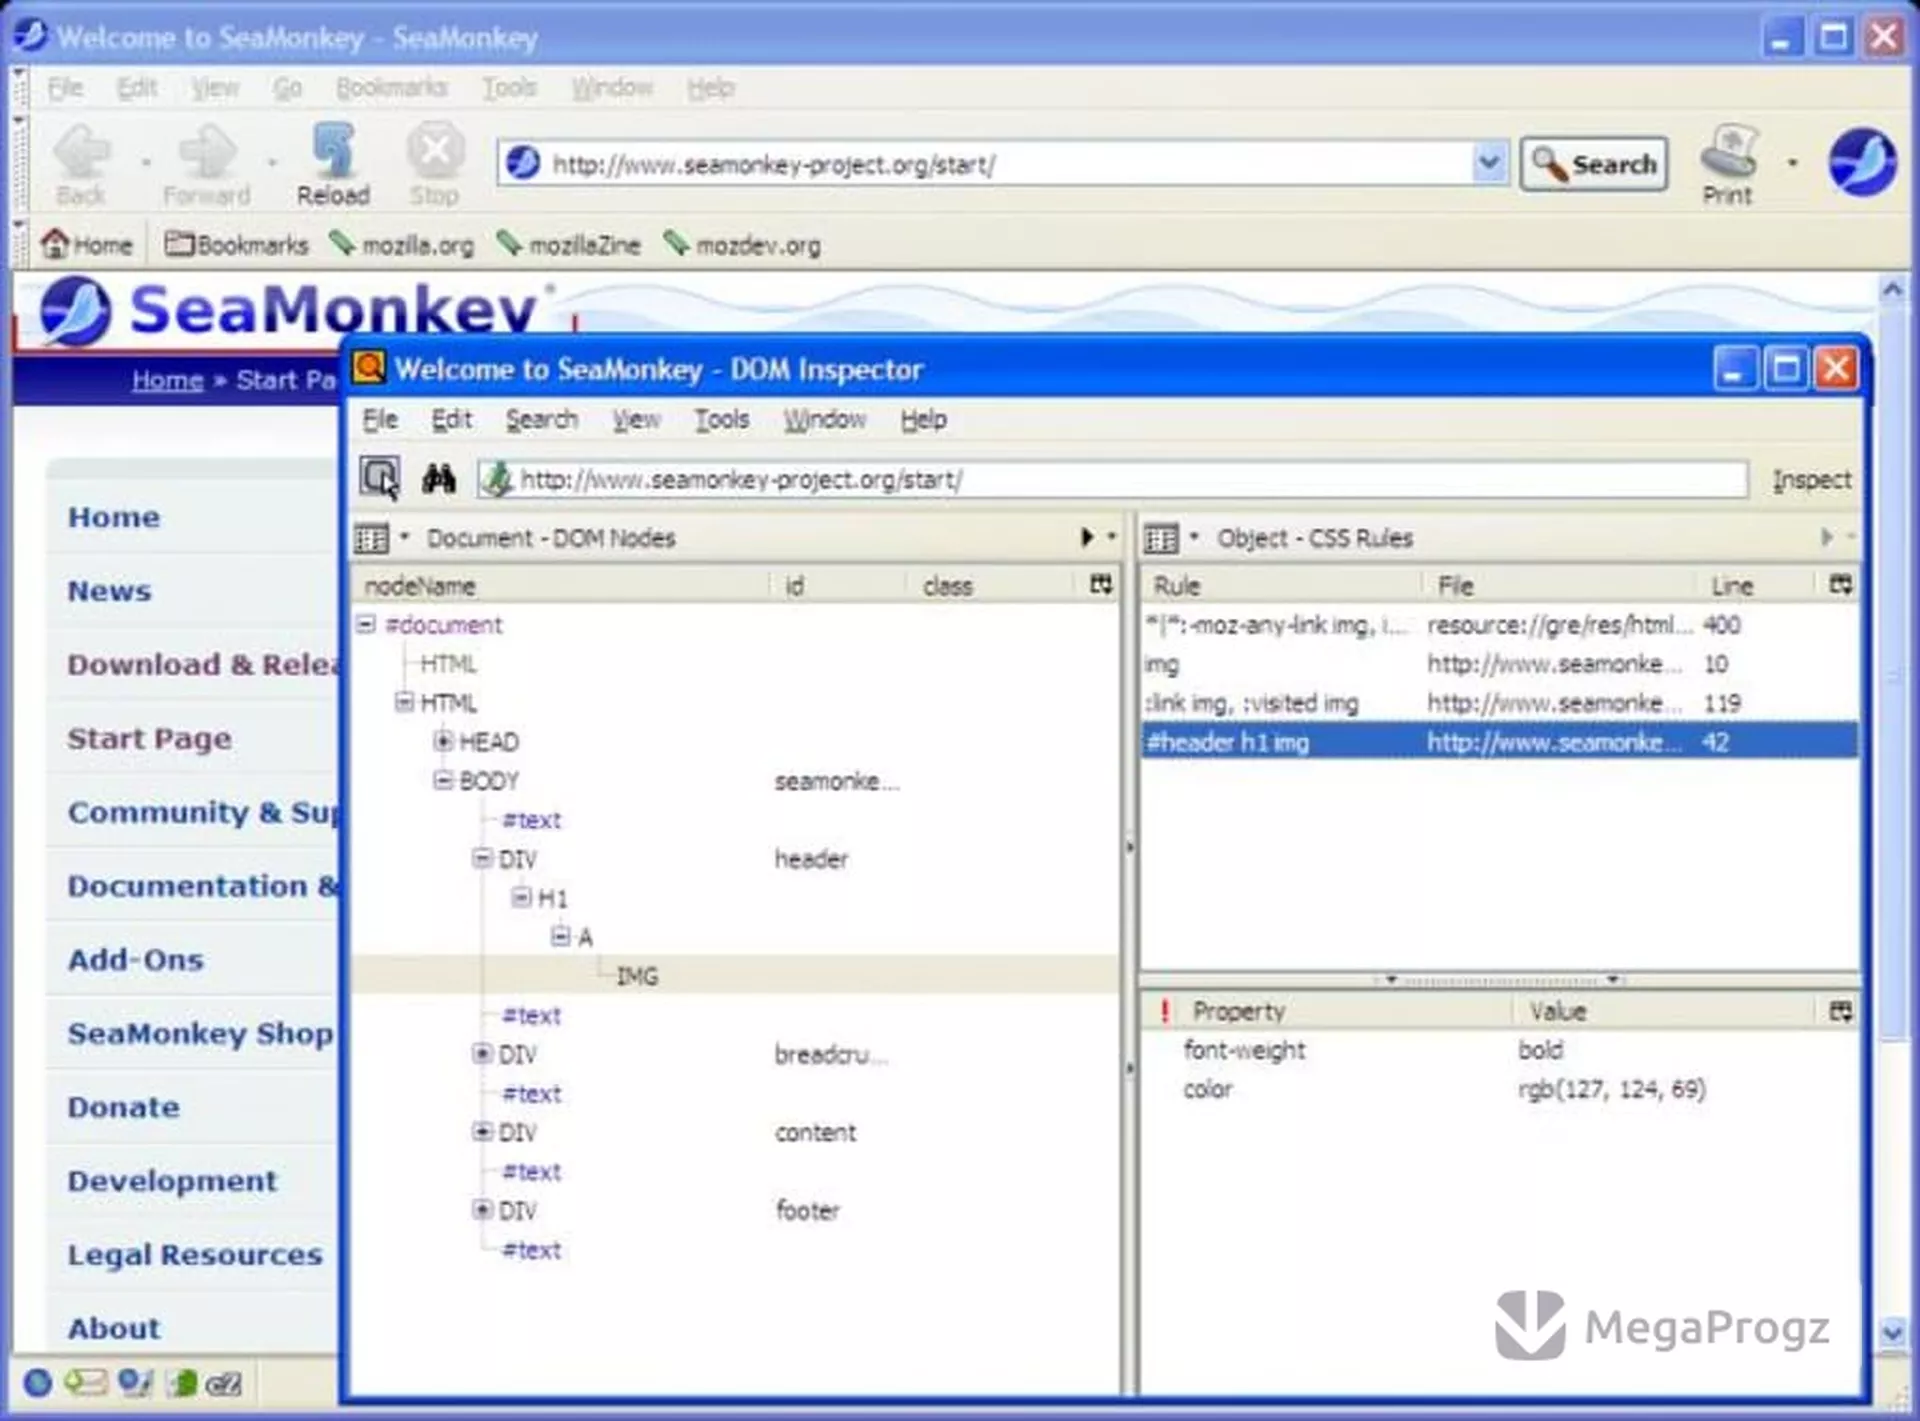Click the Navigator component icon in status bar
Viewport: 1920px width, 1421px height.
(37, 1383)
